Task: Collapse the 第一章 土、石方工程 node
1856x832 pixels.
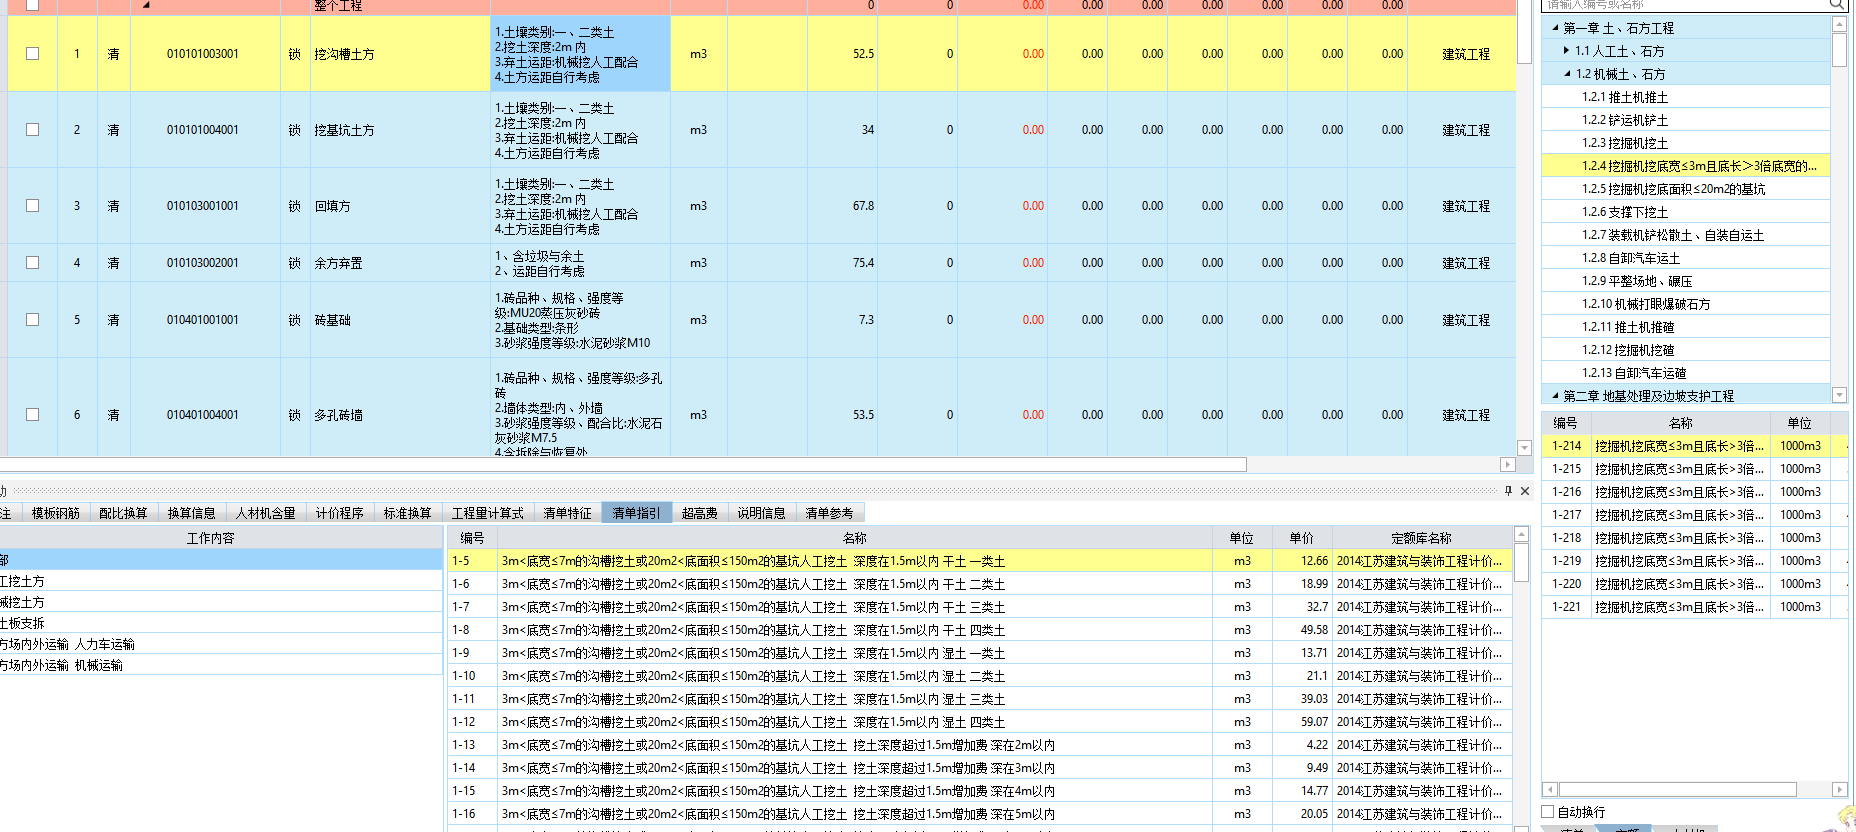Action: [x=1555, y=28]
